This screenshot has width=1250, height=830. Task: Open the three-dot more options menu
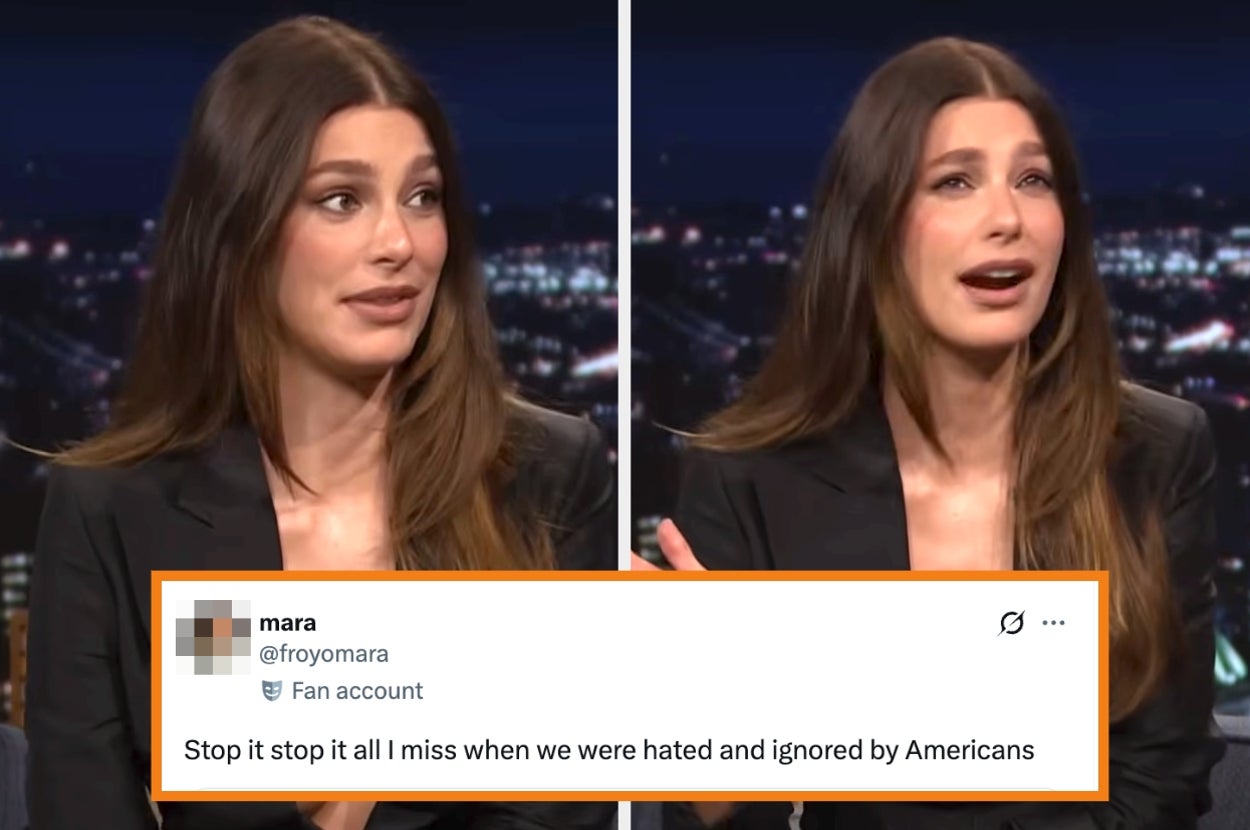[1053, 623]
